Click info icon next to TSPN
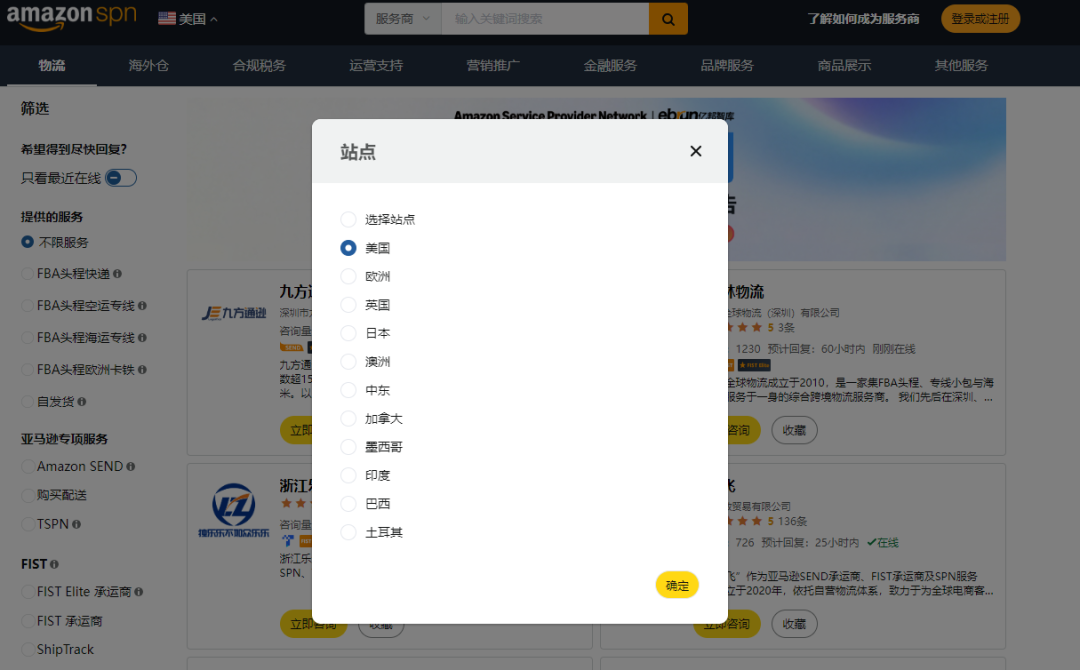The height and width of the screenshot is (670, 1080). click(x=76, y=524)
